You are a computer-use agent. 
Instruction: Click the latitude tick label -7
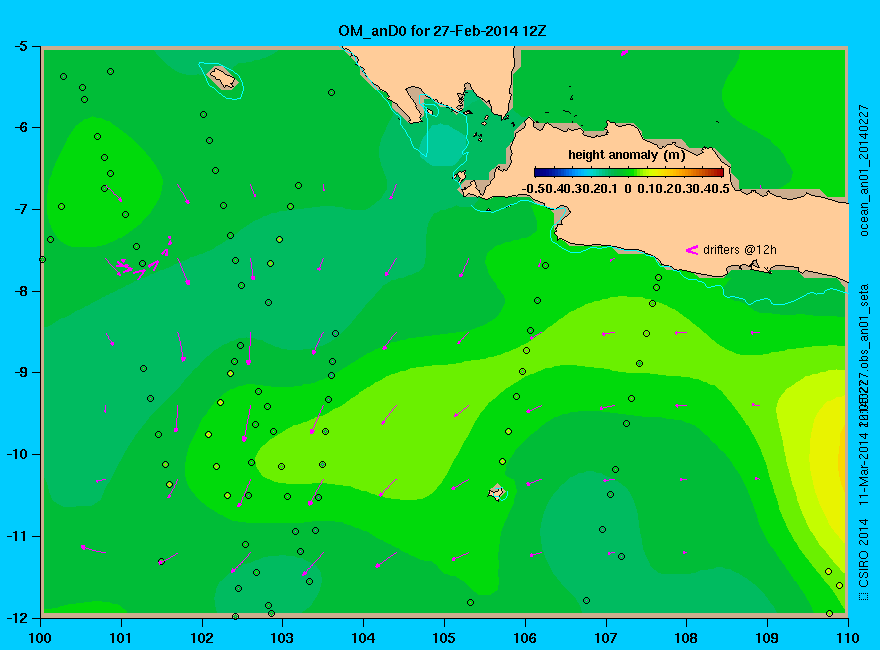20,209
